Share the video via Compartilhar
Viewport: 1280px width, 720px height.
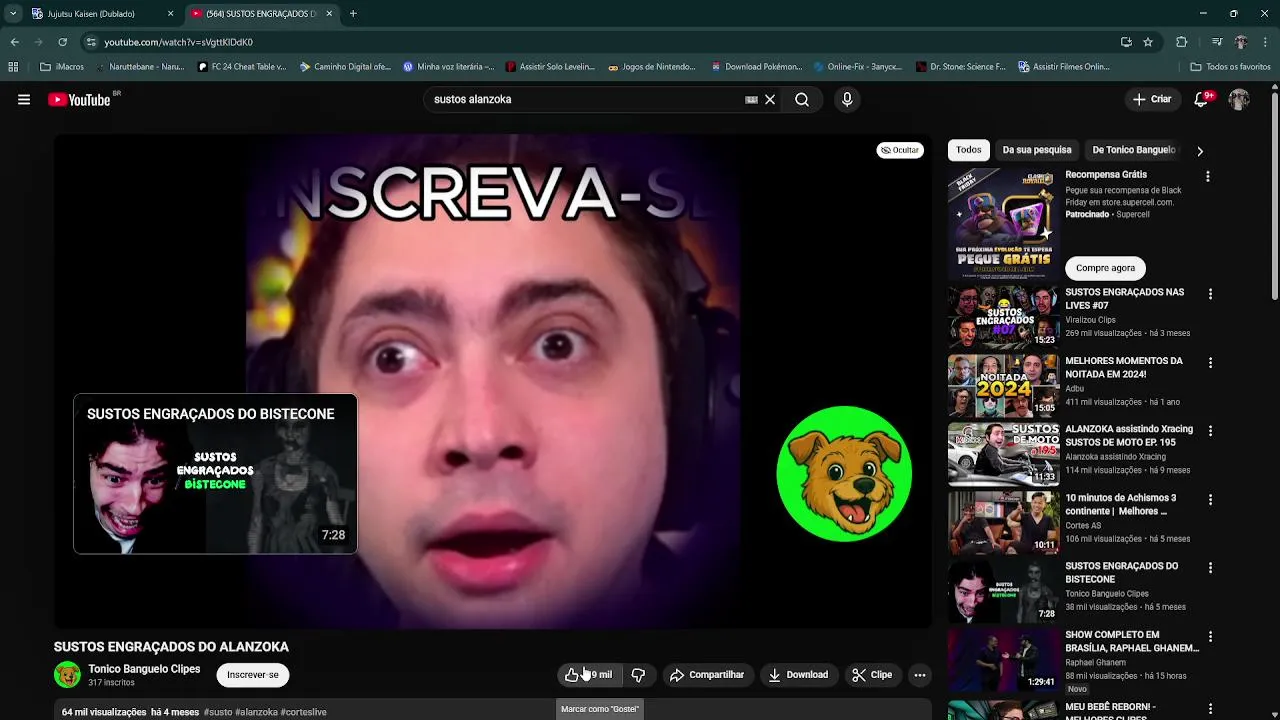coord(707,675)
